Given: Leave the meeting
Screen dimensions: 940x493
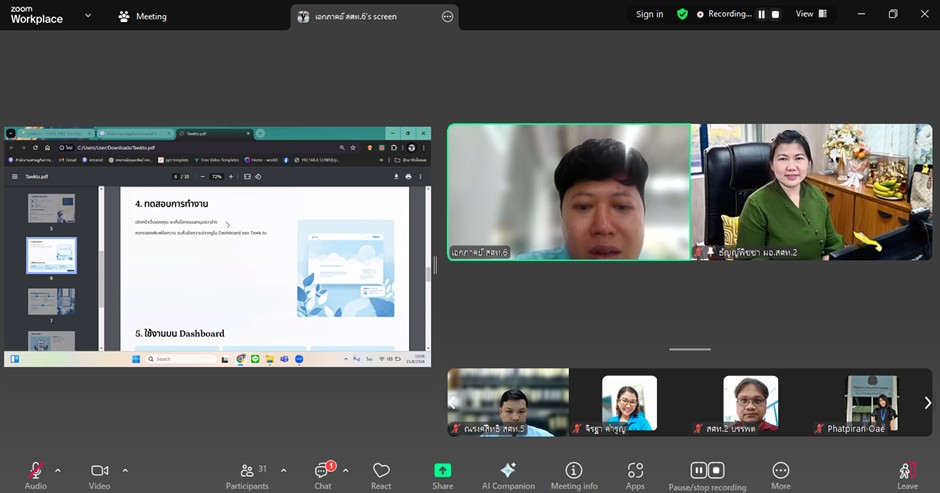Looking at the screenshot, I should tap(907, 475).
